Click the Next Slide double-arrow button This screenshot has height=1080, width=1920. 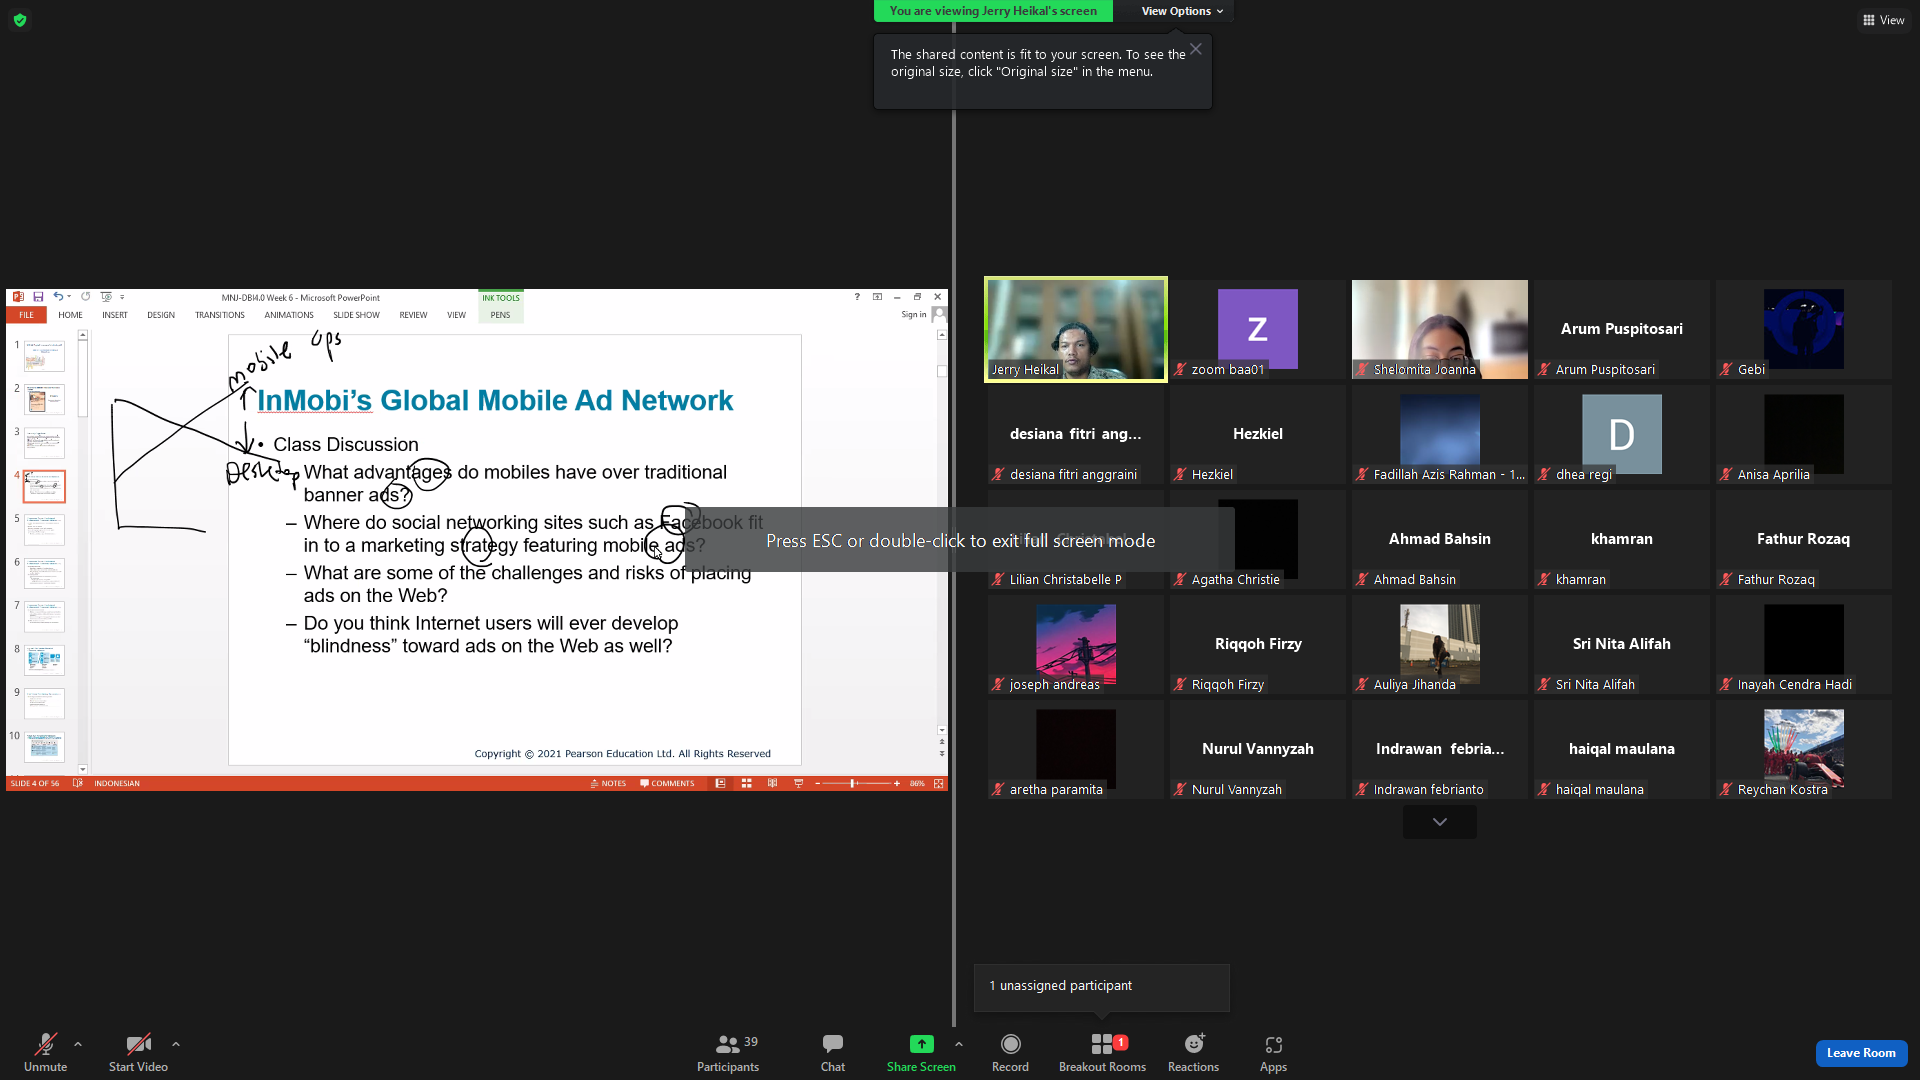pos(942,754)
